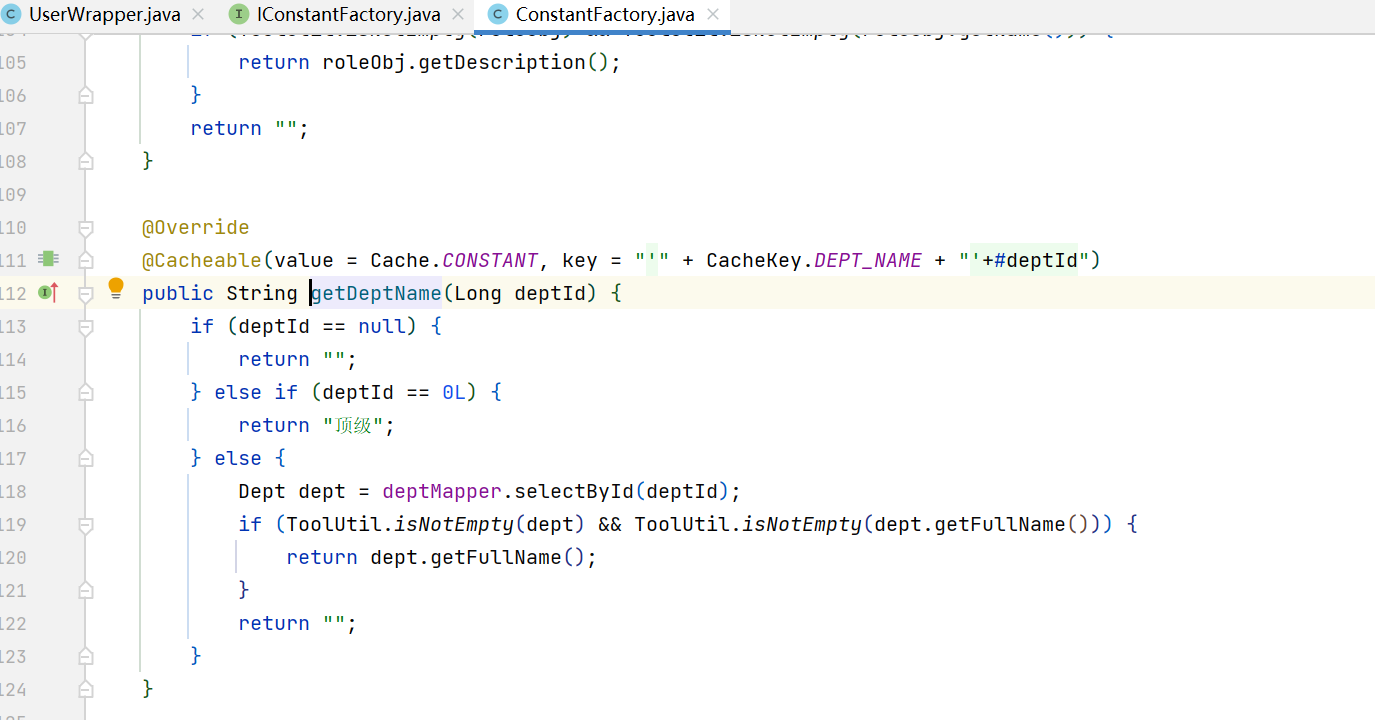The height and width of the screenshot is (720, 1375).
Task: Toggle the fold marker at line 121
Action: pos(85,590)
